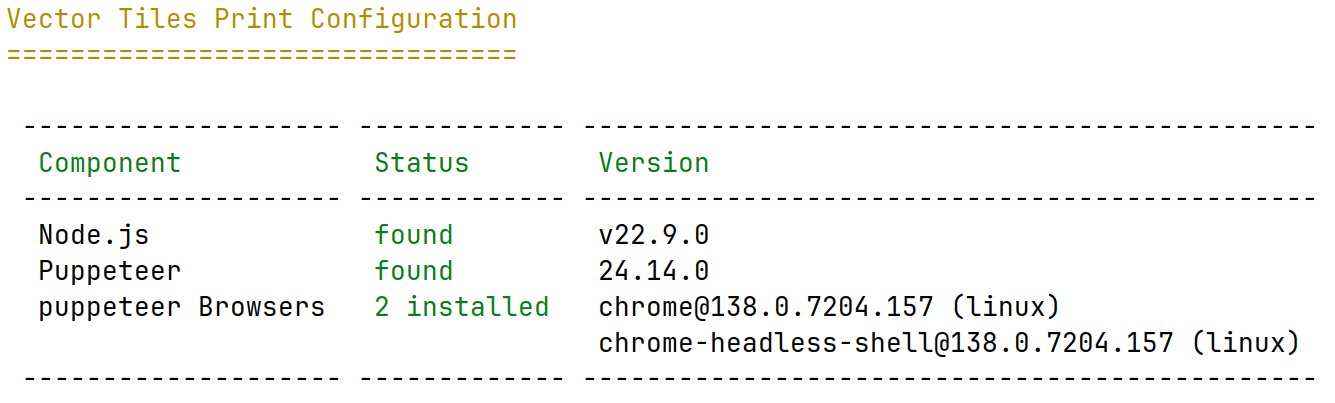Click the dashed line above the Component header
This screenshot has width=1335, height=403.
(x=181, y=127)
